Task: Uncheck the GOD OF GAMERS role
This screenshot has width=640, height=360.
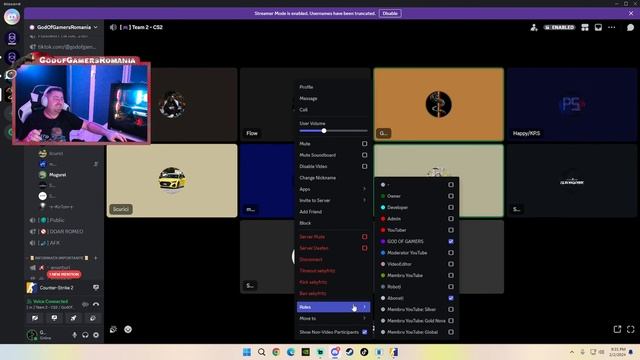Action: click(x=451, y=241)
